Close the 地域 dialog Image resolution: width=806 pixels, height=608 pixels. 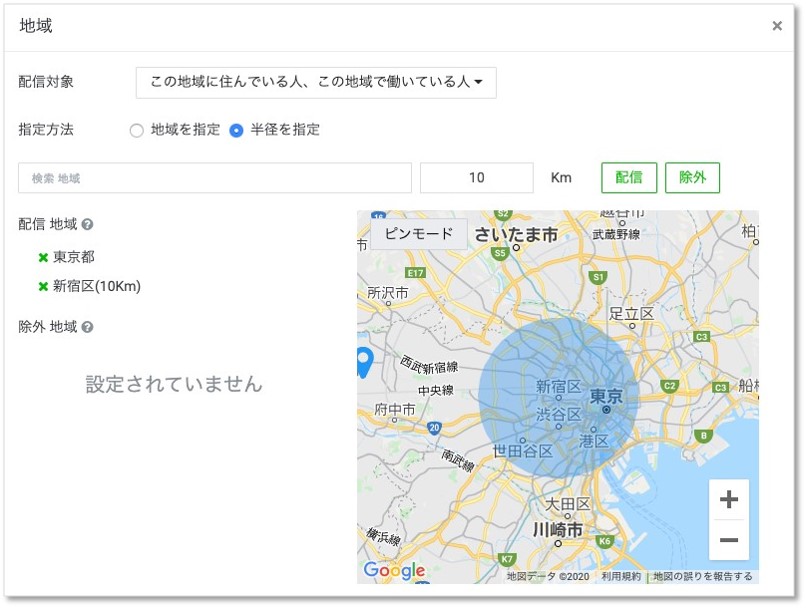point(777,26)
